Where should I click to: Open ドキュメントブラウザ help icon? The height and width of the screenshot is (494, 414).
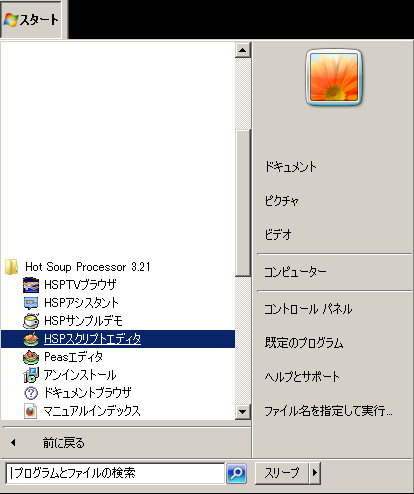coord(31,393)
